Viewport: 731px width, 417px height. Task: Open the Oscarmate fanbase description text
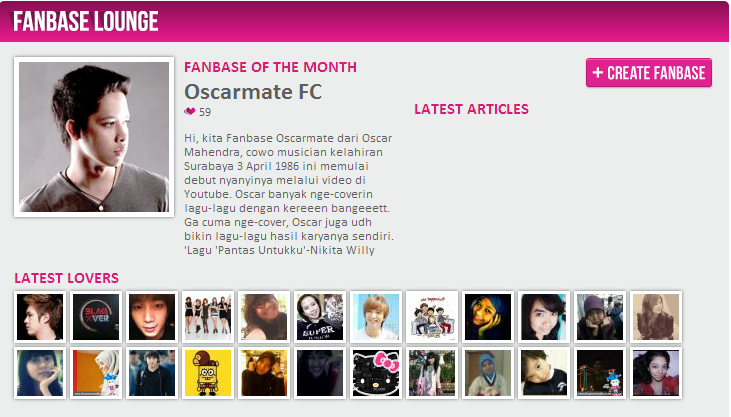pos(289,194)
